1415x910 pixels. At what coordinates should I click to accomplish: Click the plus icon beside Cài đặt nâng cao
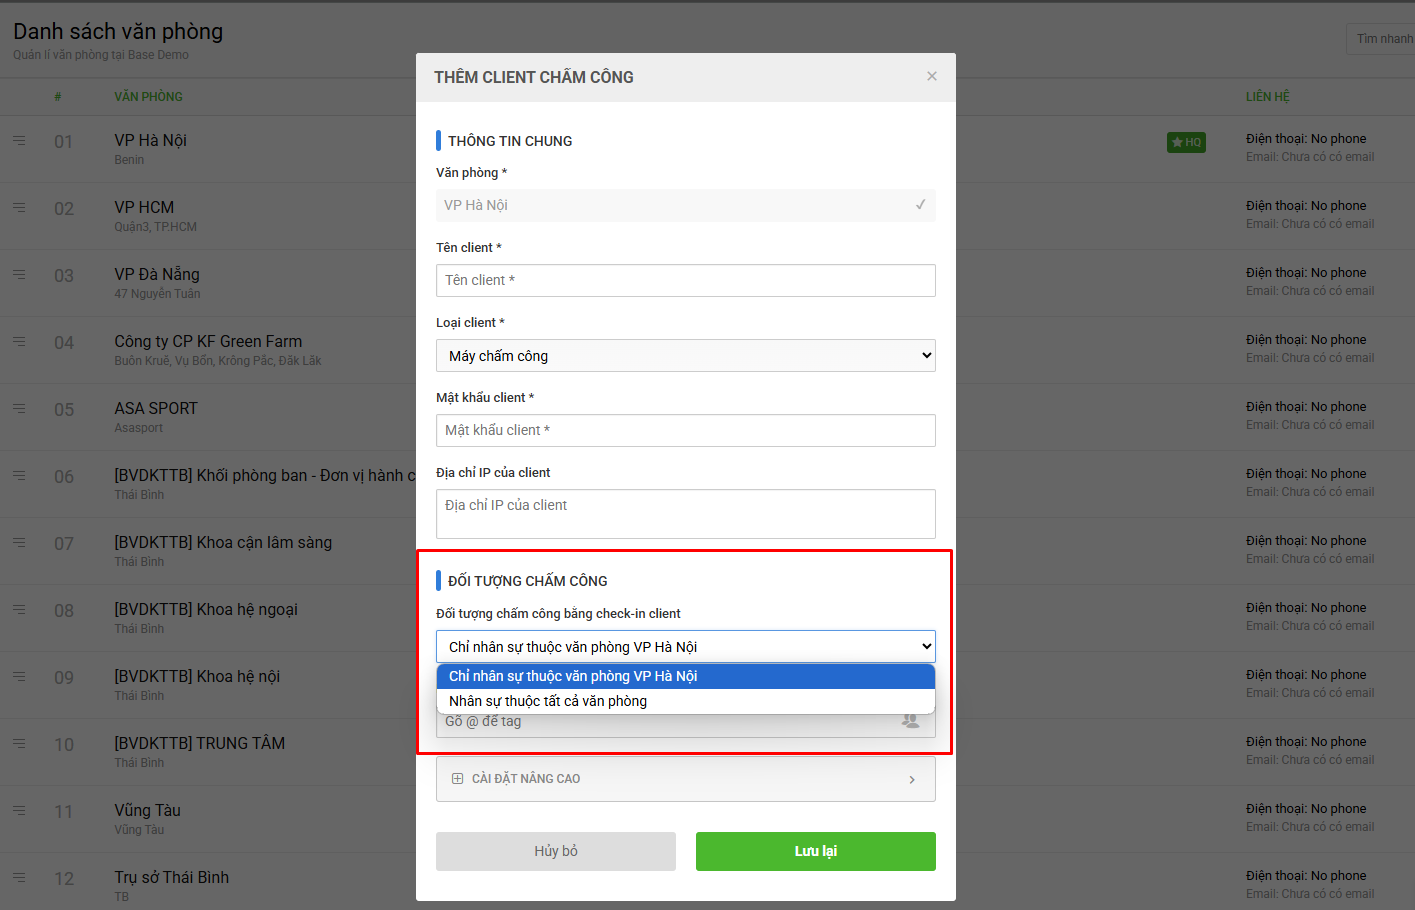pos(457,779)
